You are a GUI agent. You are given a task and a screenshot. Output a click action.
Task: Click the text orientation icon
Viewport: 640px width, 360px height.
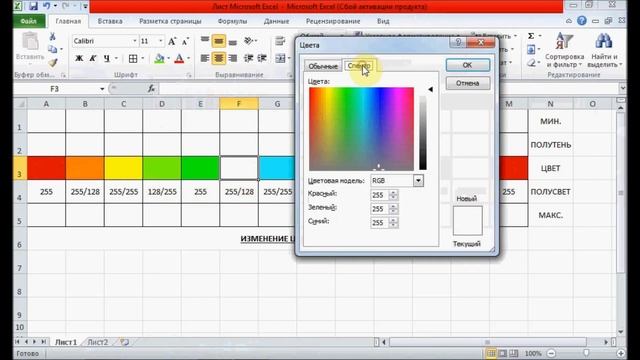click(249, 41)
